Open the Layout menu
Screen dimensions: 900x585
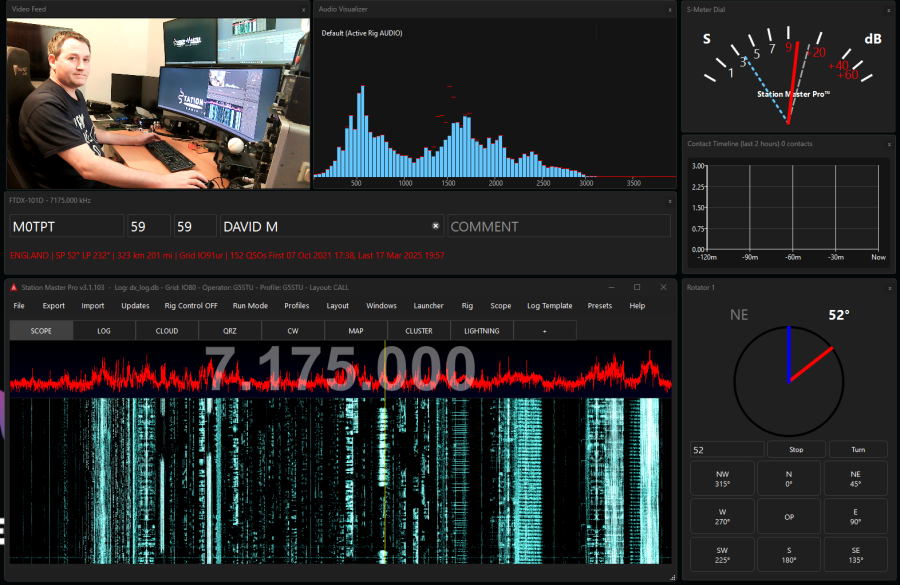click(x=338, y=305)
